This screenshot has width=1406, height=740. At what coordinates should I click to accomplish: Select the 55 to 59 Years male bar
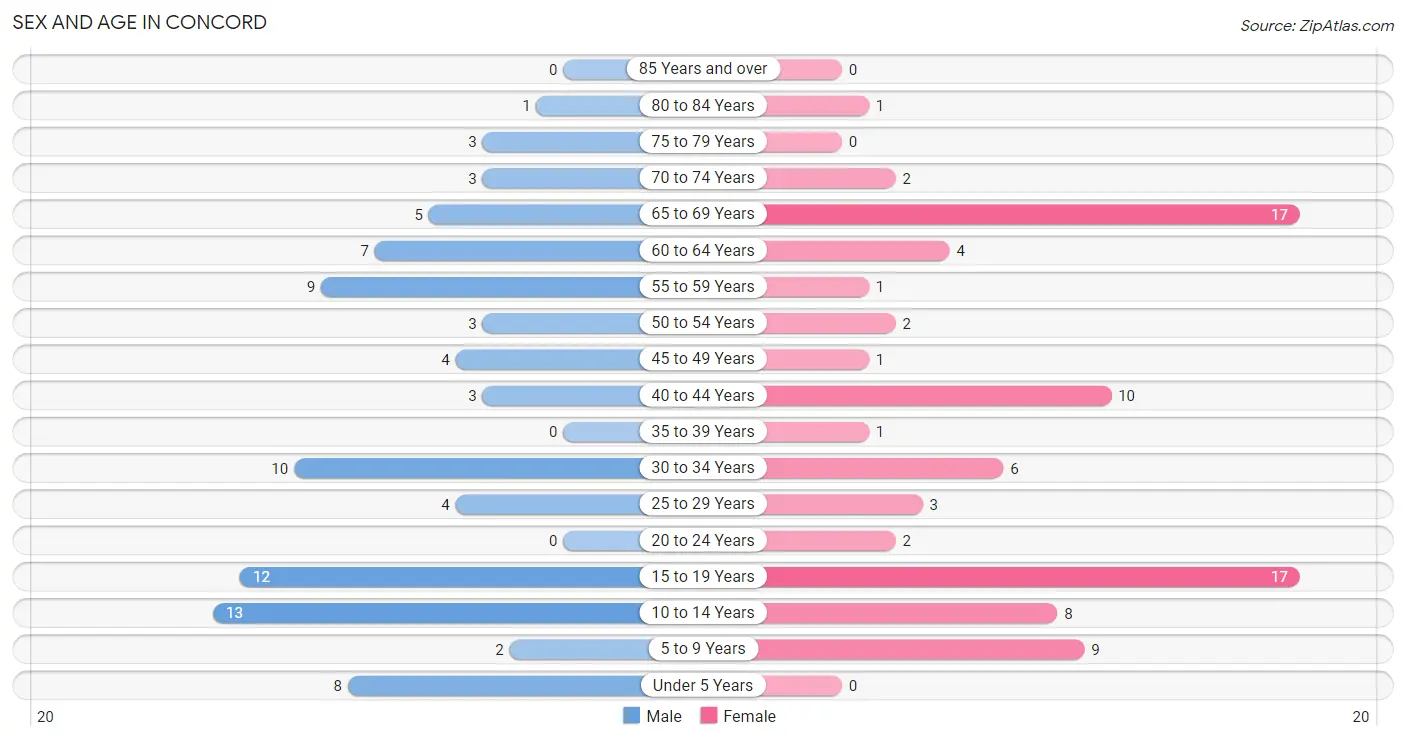point(482,287)
